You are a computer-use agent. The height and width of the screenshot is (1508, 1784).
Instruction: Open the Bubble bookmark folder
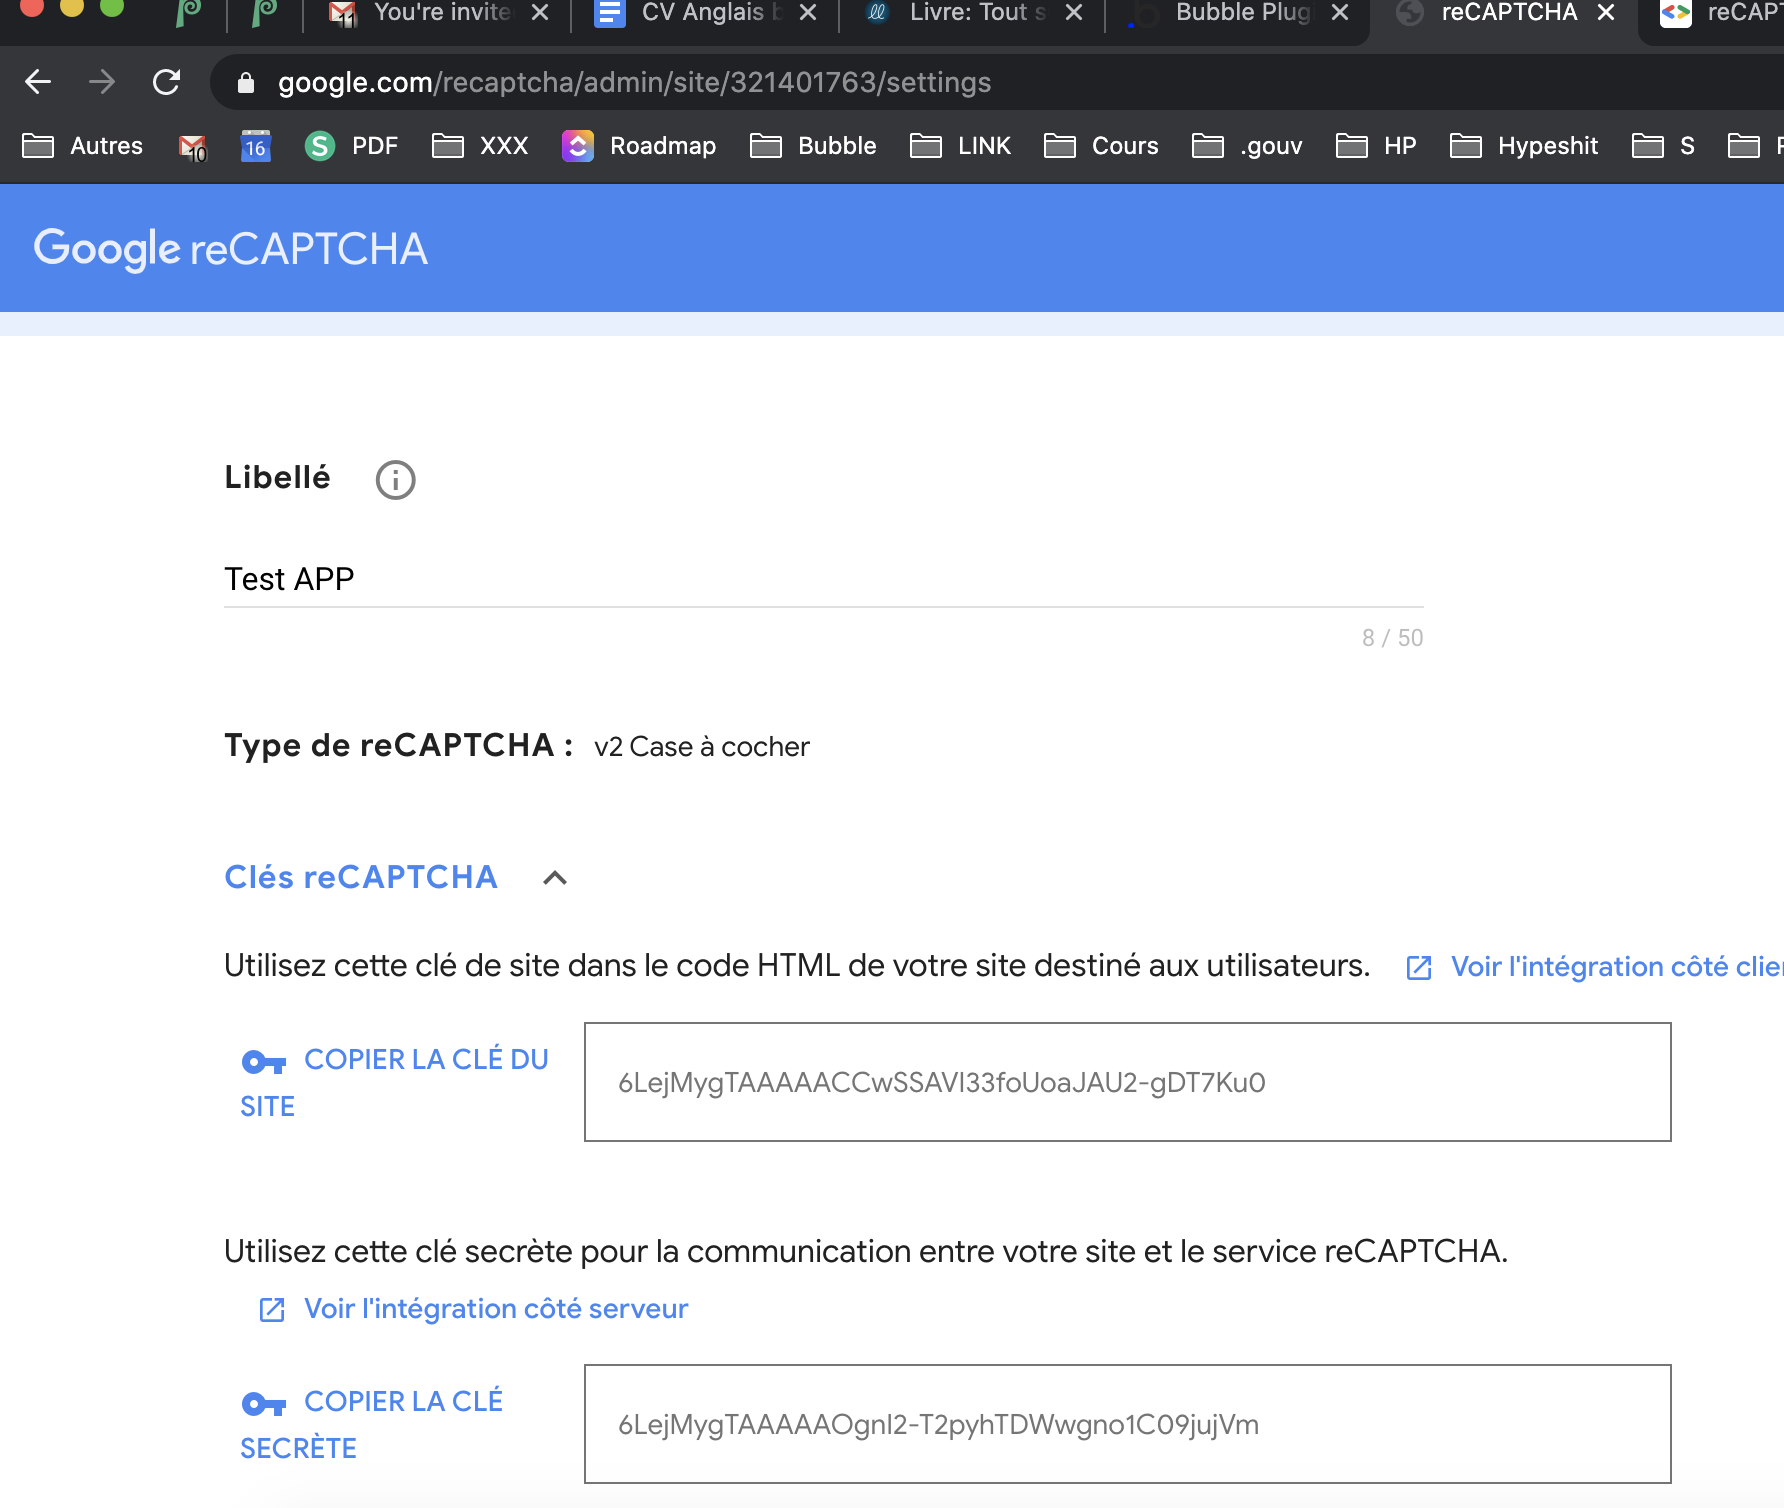813,146
